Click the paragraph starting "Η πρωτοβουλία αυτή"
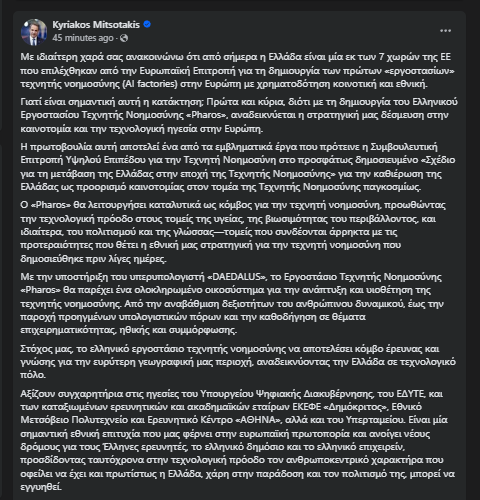This screenshot has height=500, width=480. coord(238,167)
